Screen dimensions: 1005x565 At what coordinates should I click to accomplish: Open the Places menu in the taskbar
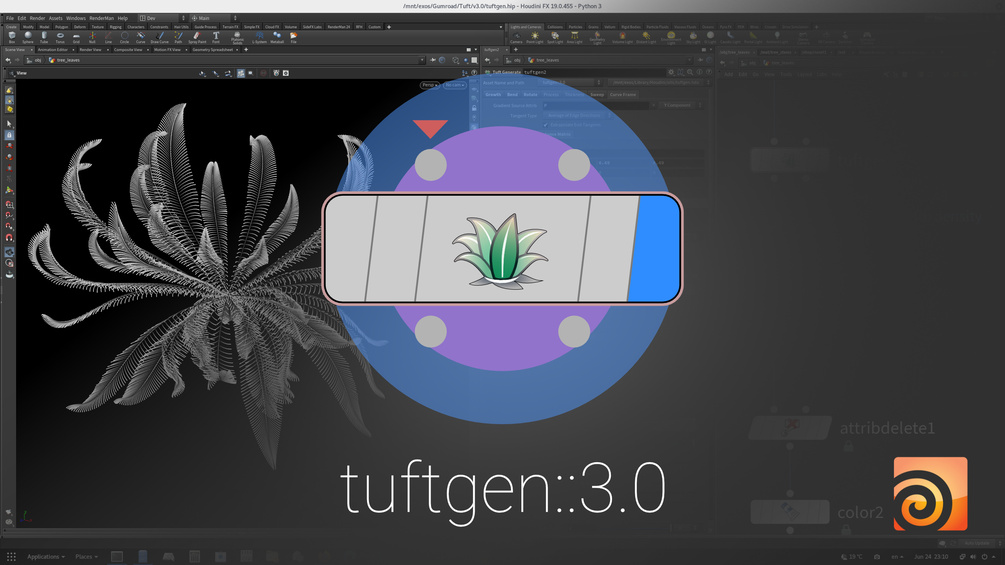87,557
